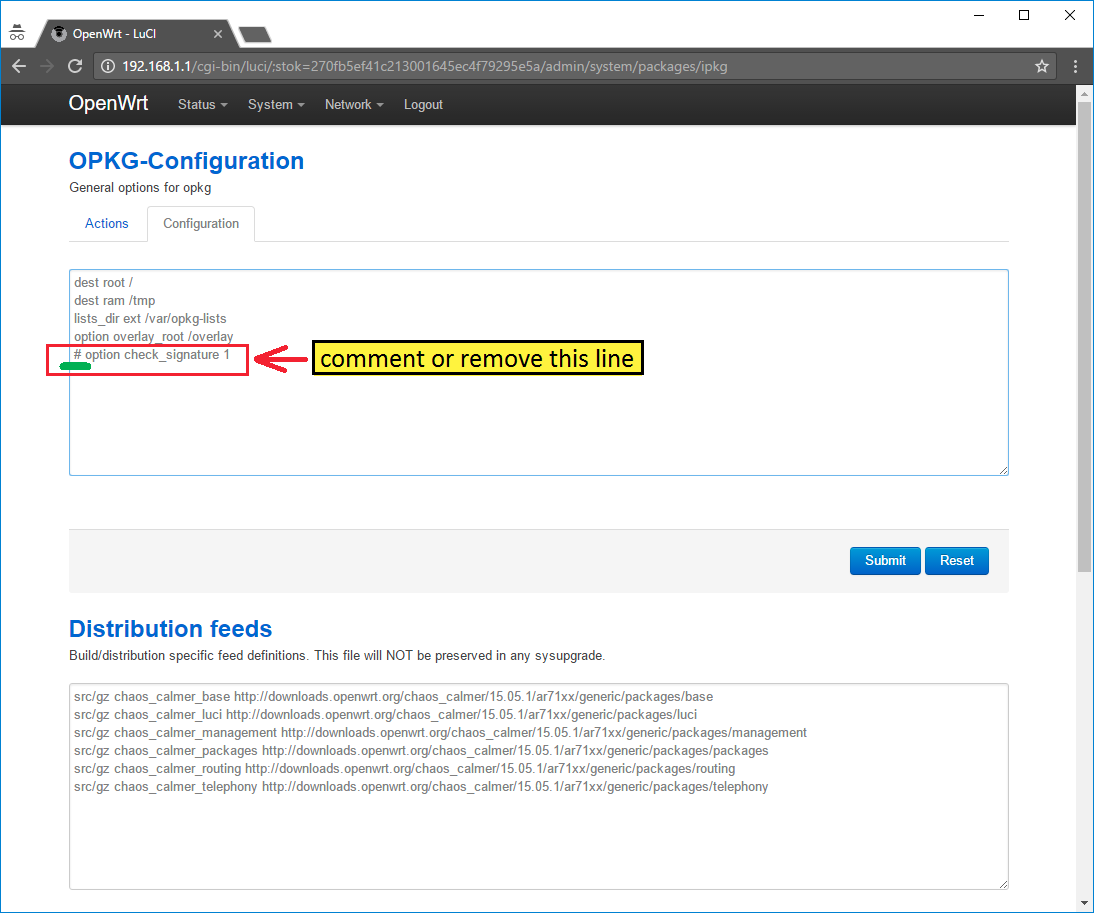Click the 'option overlay_root /overlay' line
The width and height of the screenshot is (1094, 913).
pyautogui.click(x=153, y=337)
